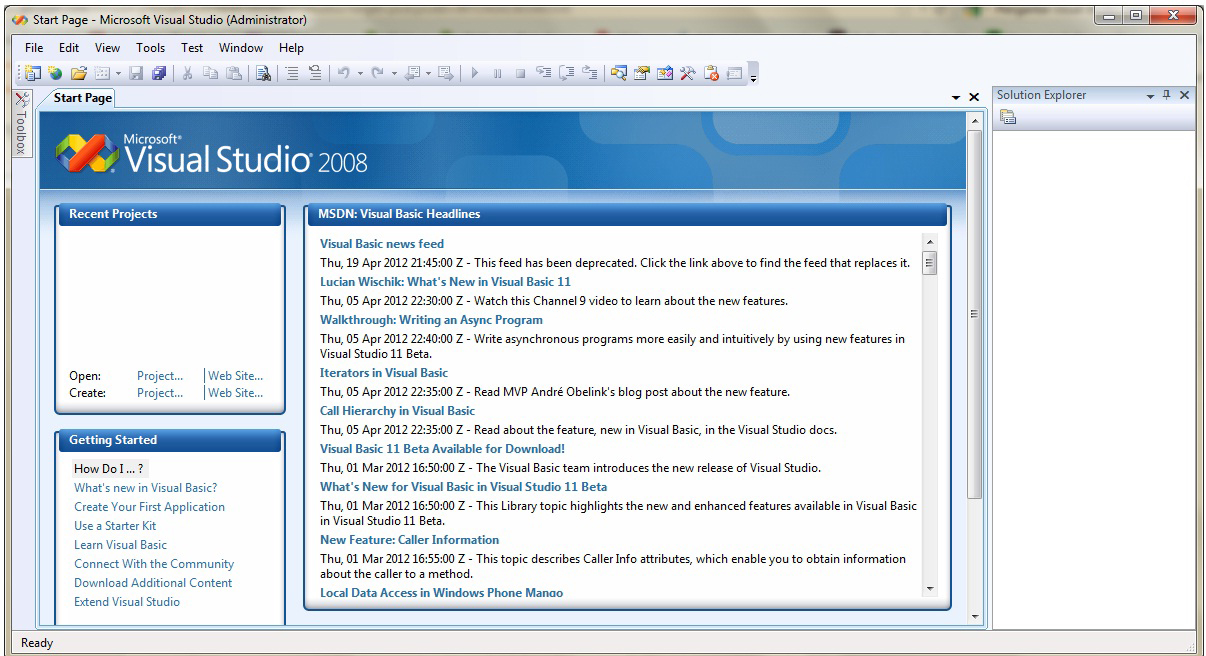Open the Properties Window toolbar icon
The image size is (1206, 656).
click(640, 73)
